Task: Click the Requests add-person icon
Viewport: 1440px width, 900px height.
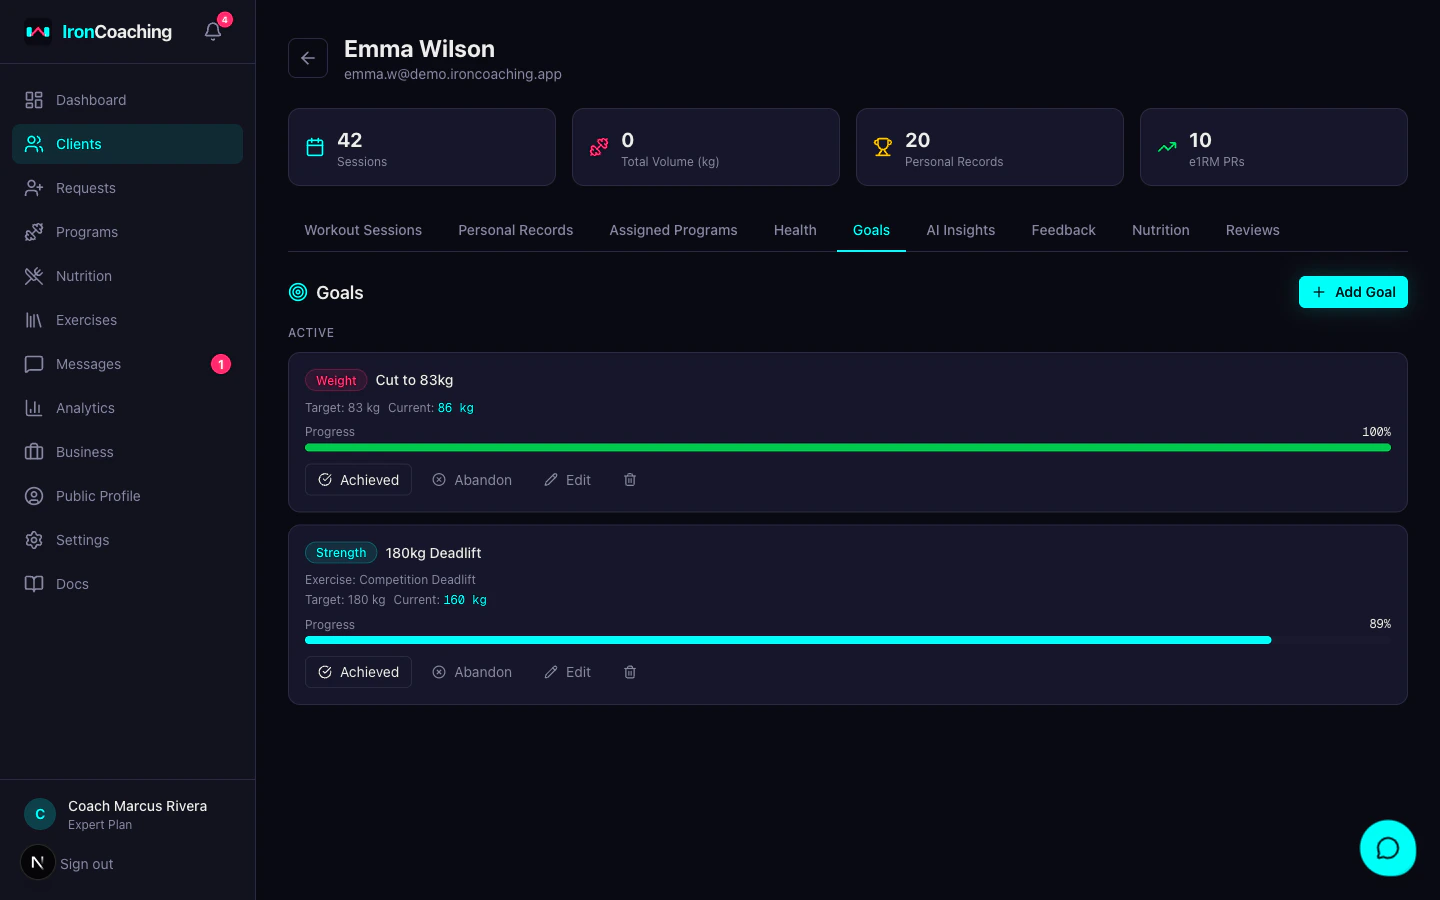Action: click(x=33, y=187)
